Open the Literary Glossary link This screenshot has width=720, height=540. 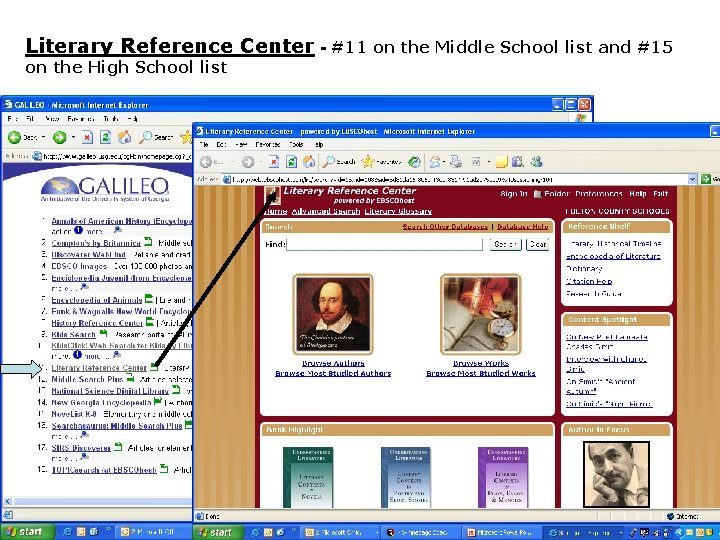tap(398, 211)
